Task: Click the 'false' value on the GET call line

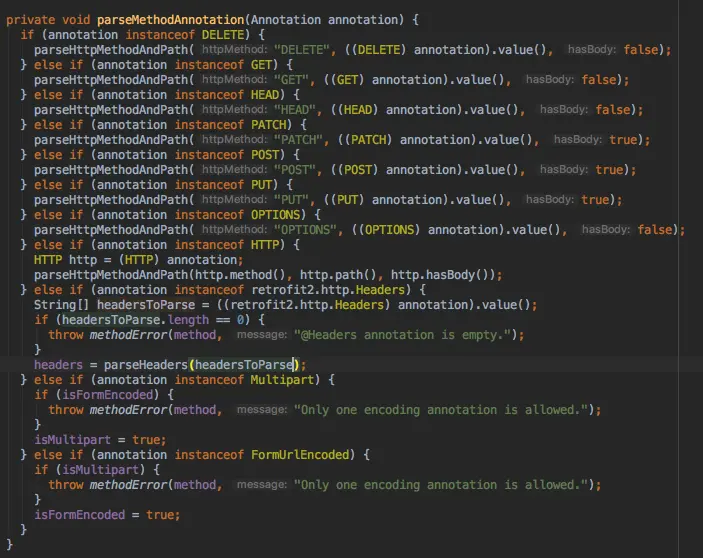Action: pyautogui.click(x=599, y=80)
